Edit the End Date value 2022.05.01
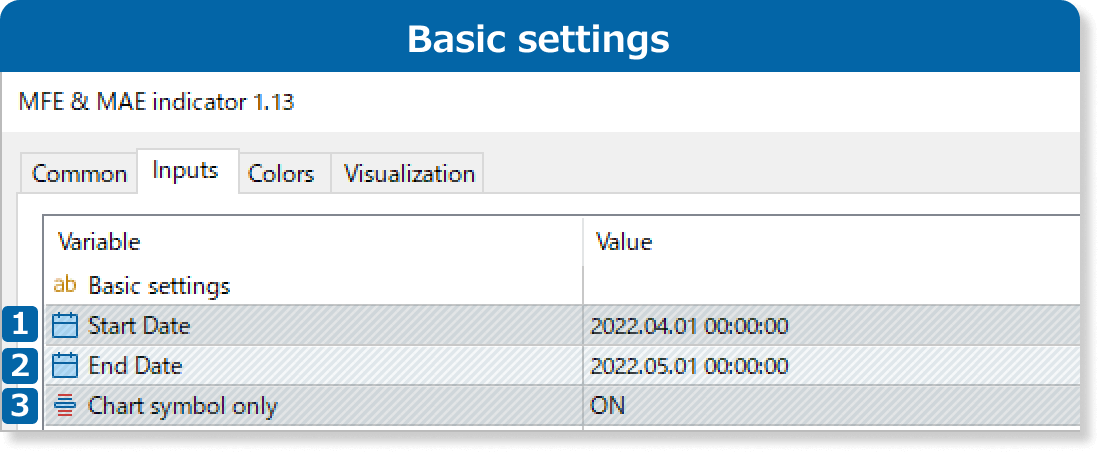This screenshot has width=1100, height=456. coord(689,366)
